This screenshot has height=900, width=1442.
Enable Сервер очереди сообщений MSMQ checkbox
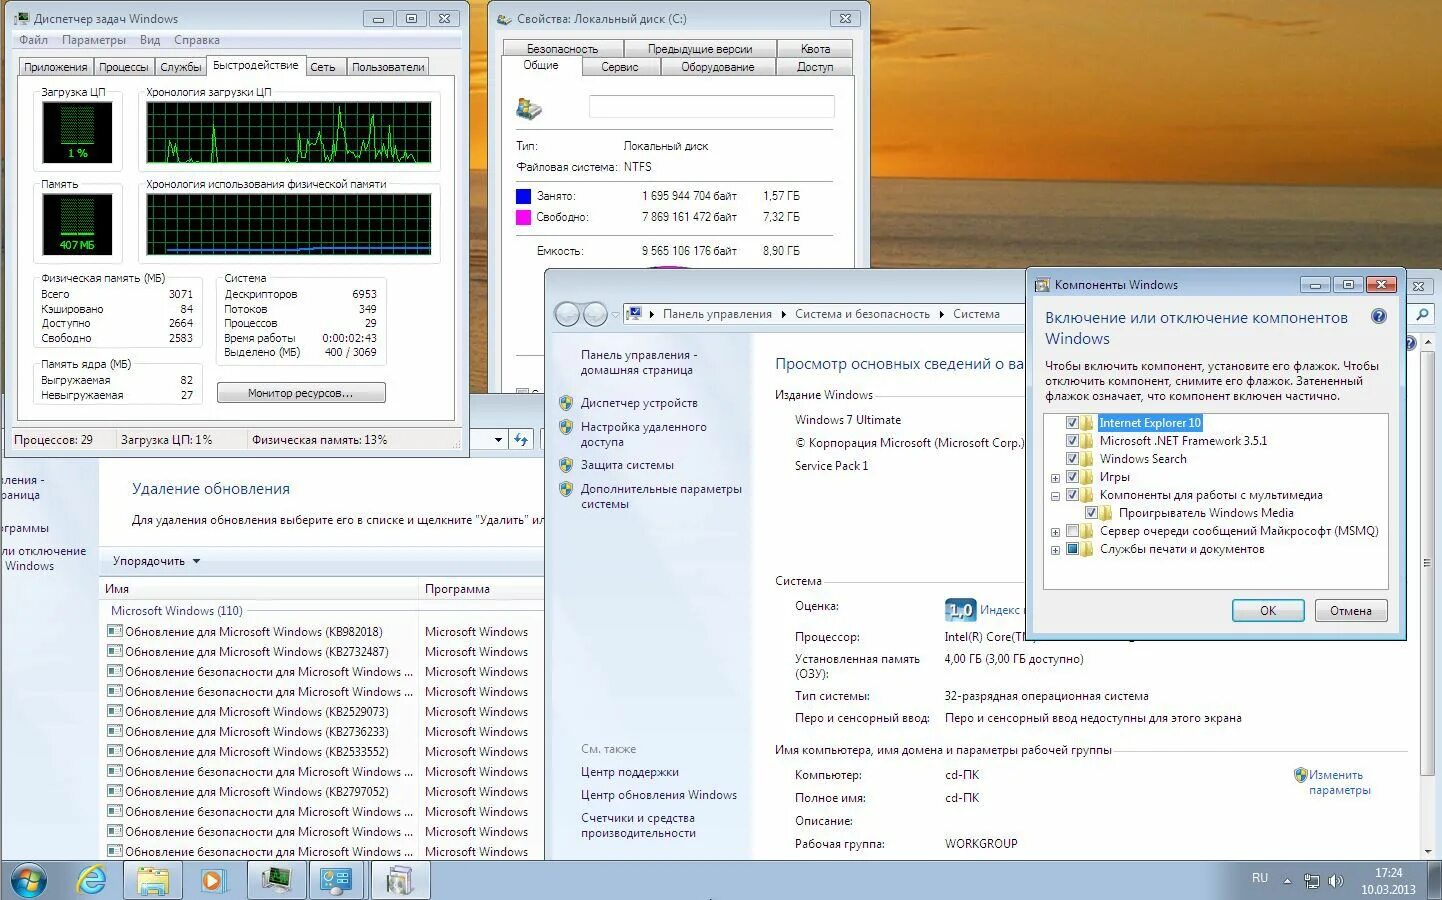[1072, 531]
